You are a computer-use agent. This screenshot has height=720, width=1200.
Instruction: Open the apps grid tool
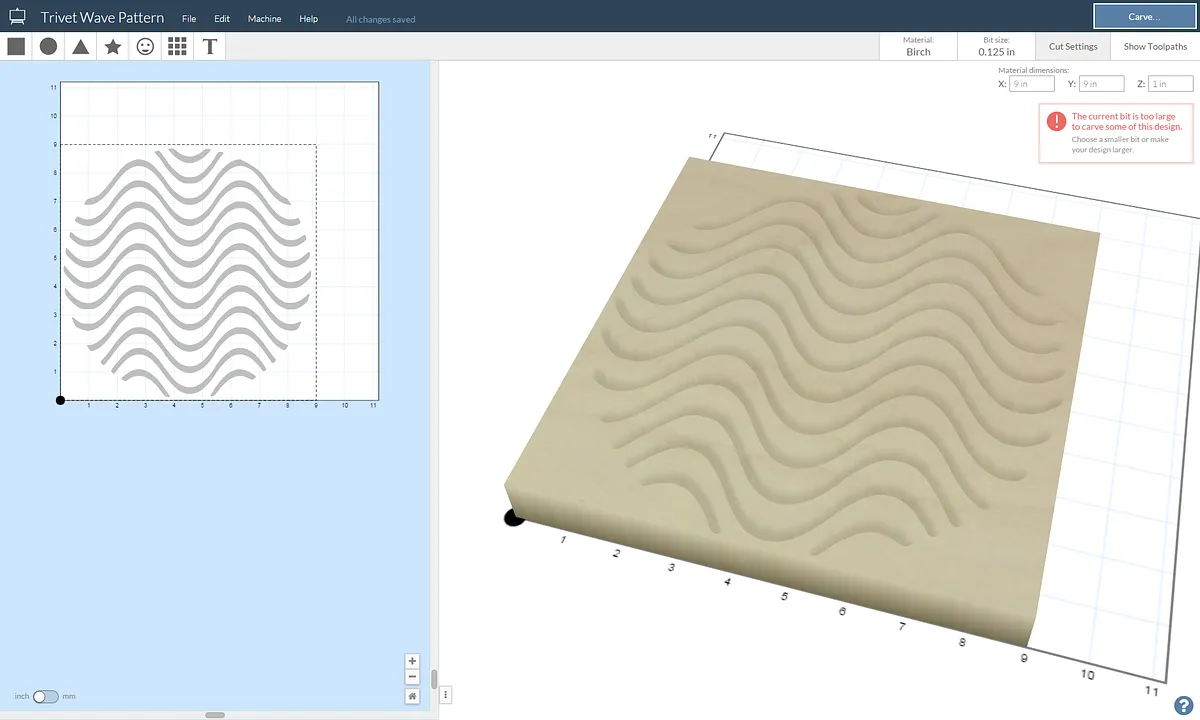pyautogui.click(x=177, y=46)
